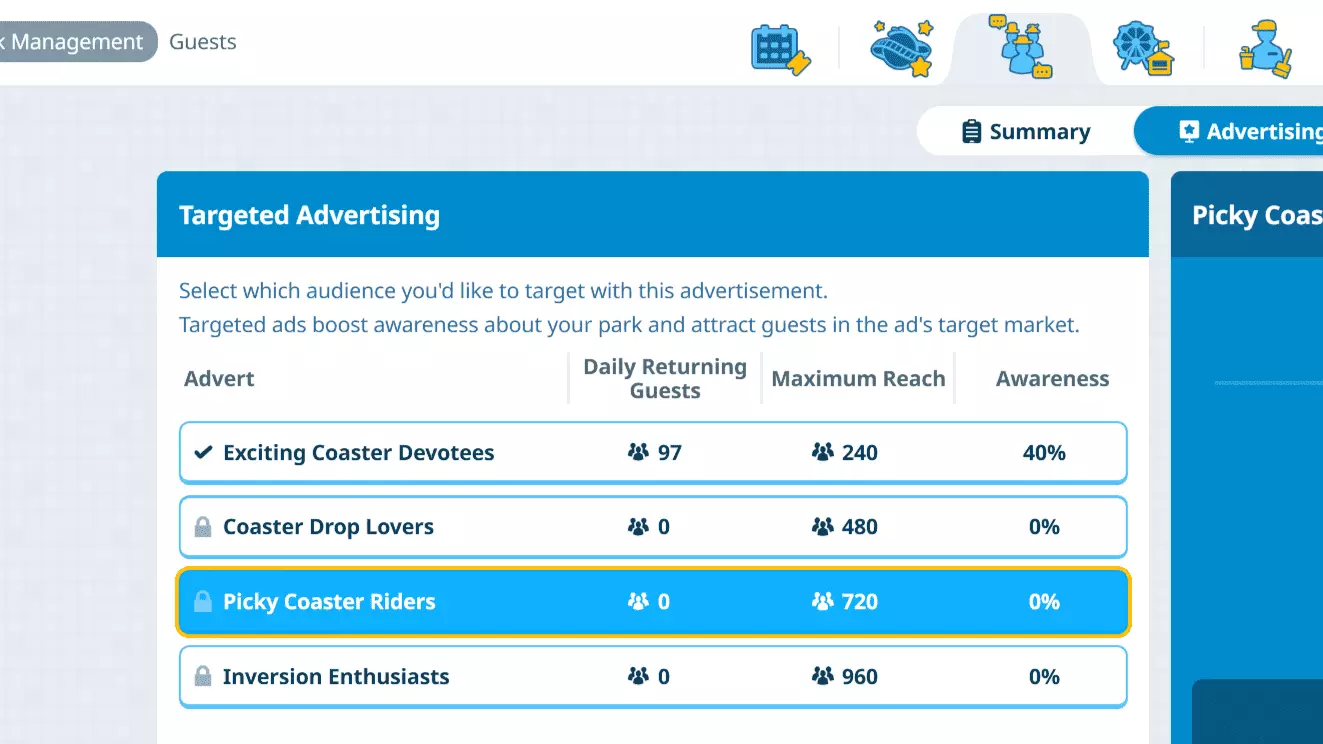Screen dimensions: 1323x744
Task: Switch to the Summary tab
Action: pos(1025,132)
